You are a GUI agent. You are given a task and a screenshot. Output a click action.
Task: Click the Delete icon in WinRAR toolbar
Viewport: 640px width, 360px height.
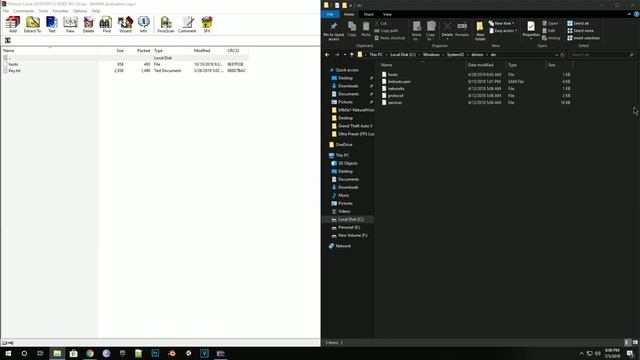pyautogui.click(x=88, y=24)
